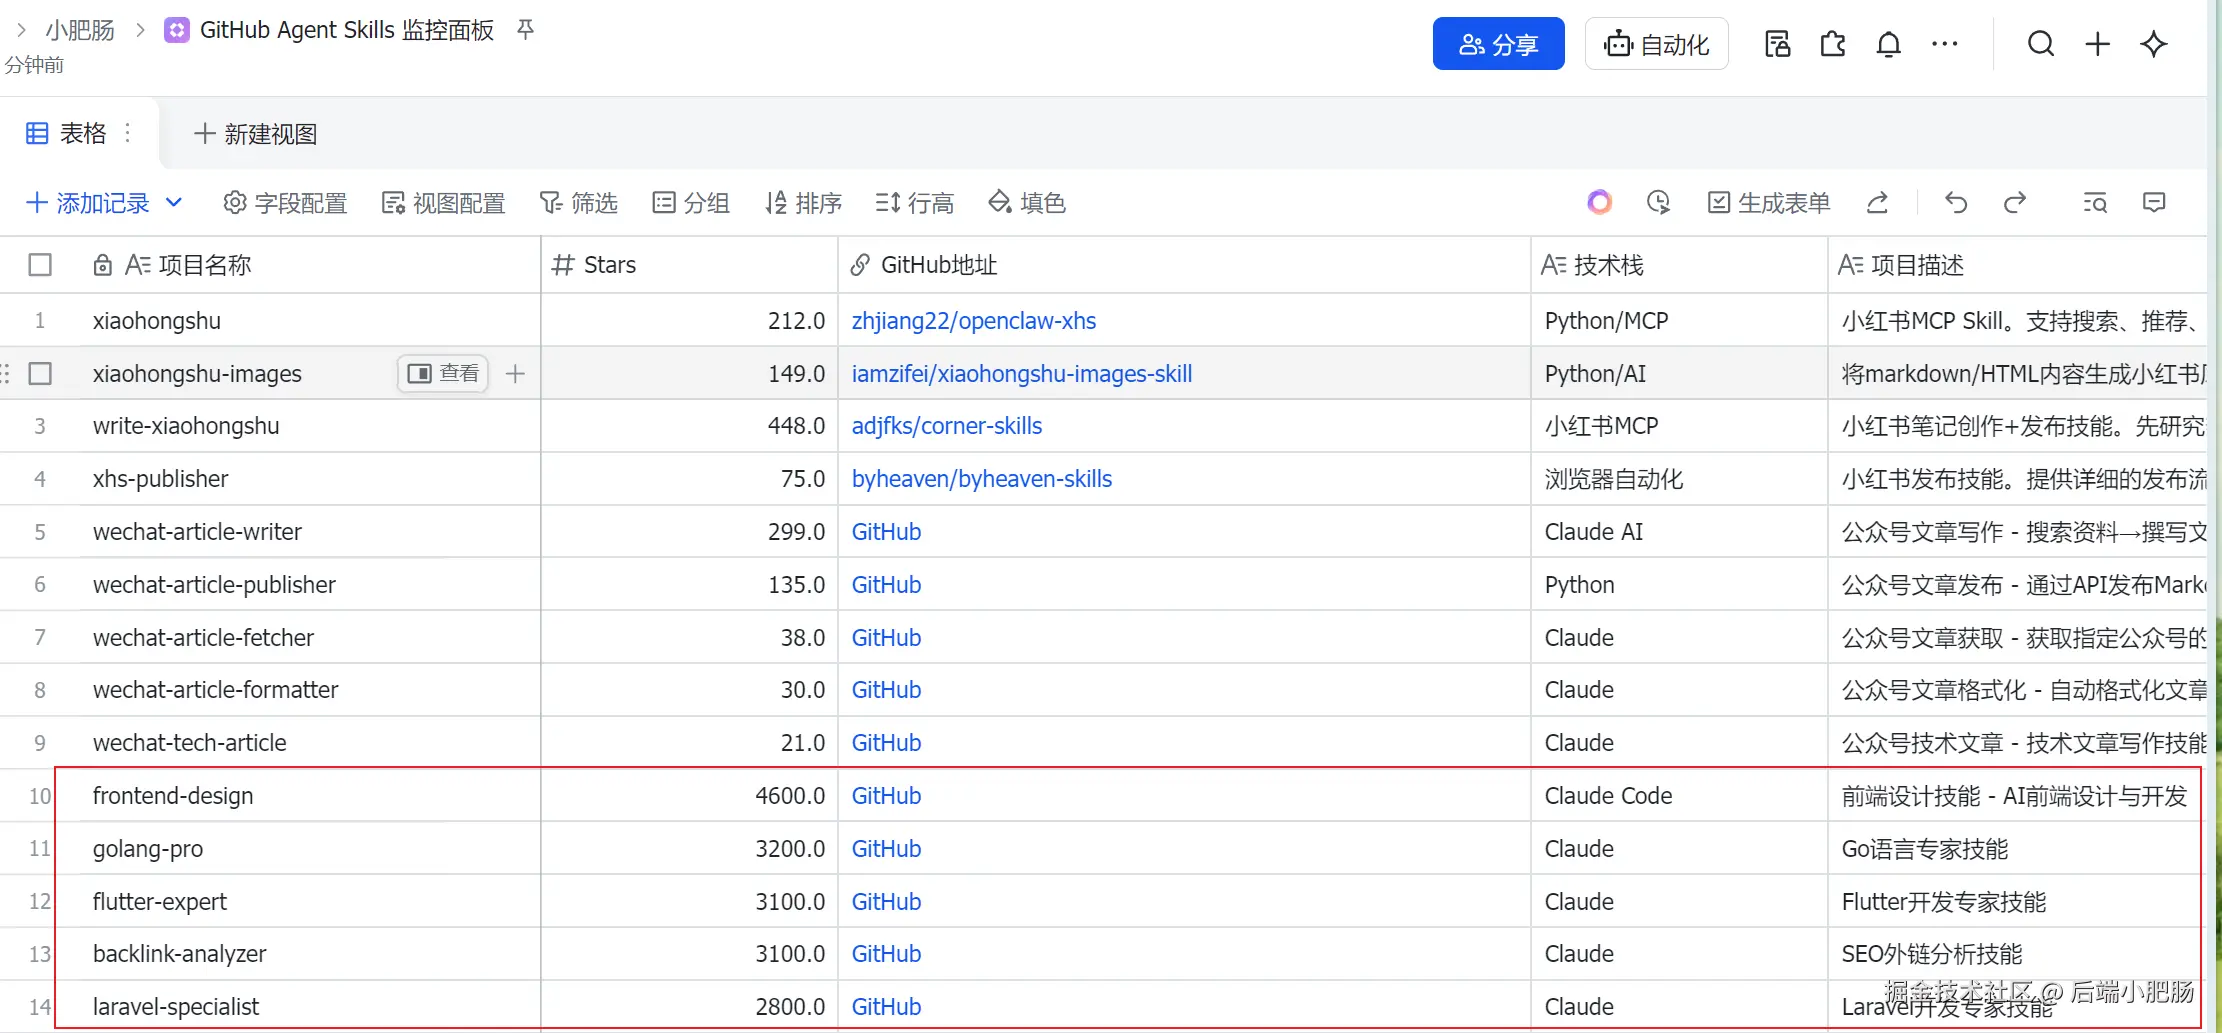Check the xiaohongshu-images row checkbox
Viewport: 2222px width, 1033px height.
[x=40, y=374]
